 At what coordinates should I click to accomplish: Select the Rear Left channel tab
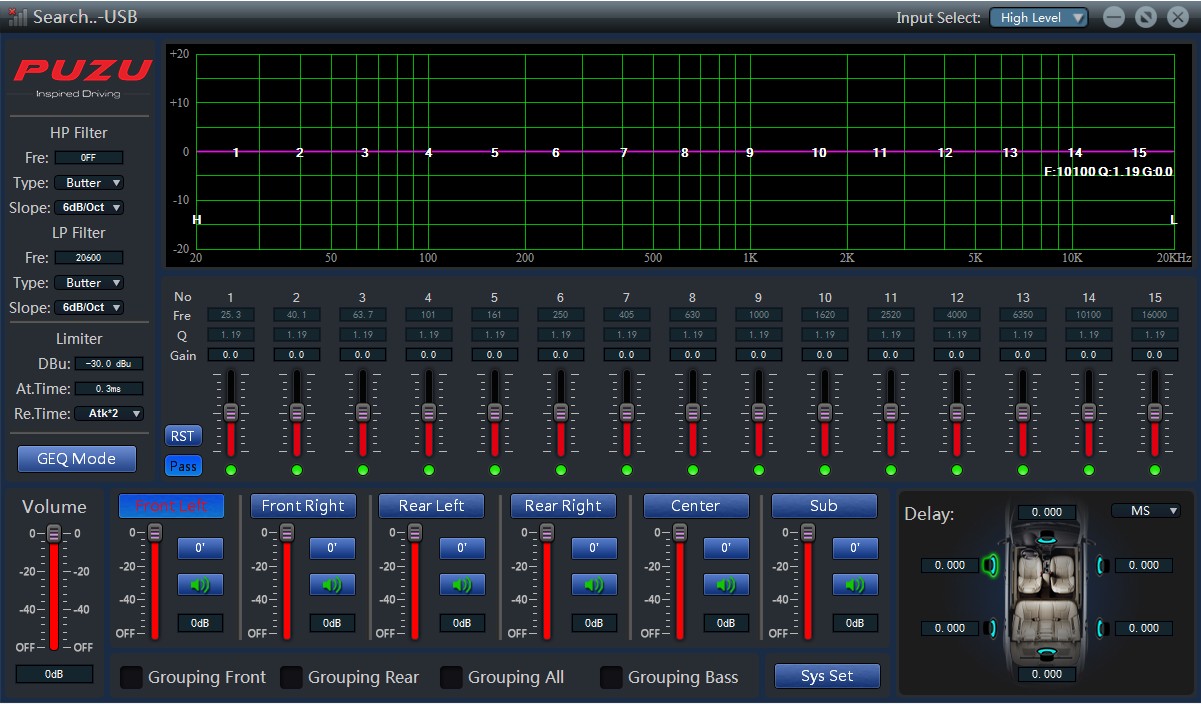[x=431, y=506]
